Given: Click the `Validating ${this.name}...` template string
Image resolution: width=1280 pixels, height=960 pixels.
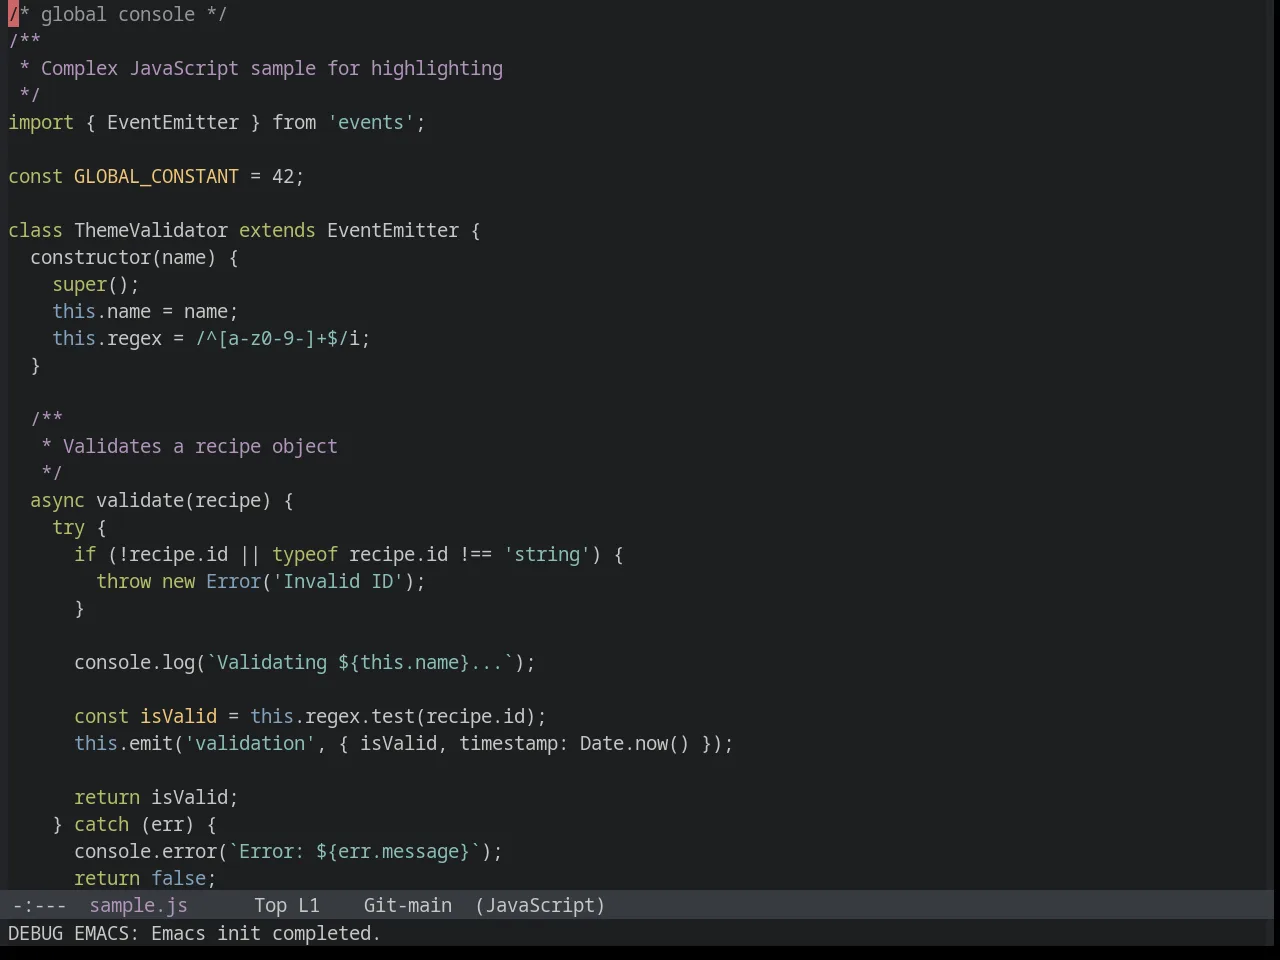Looking at the screenshot, I should [360, 662].
